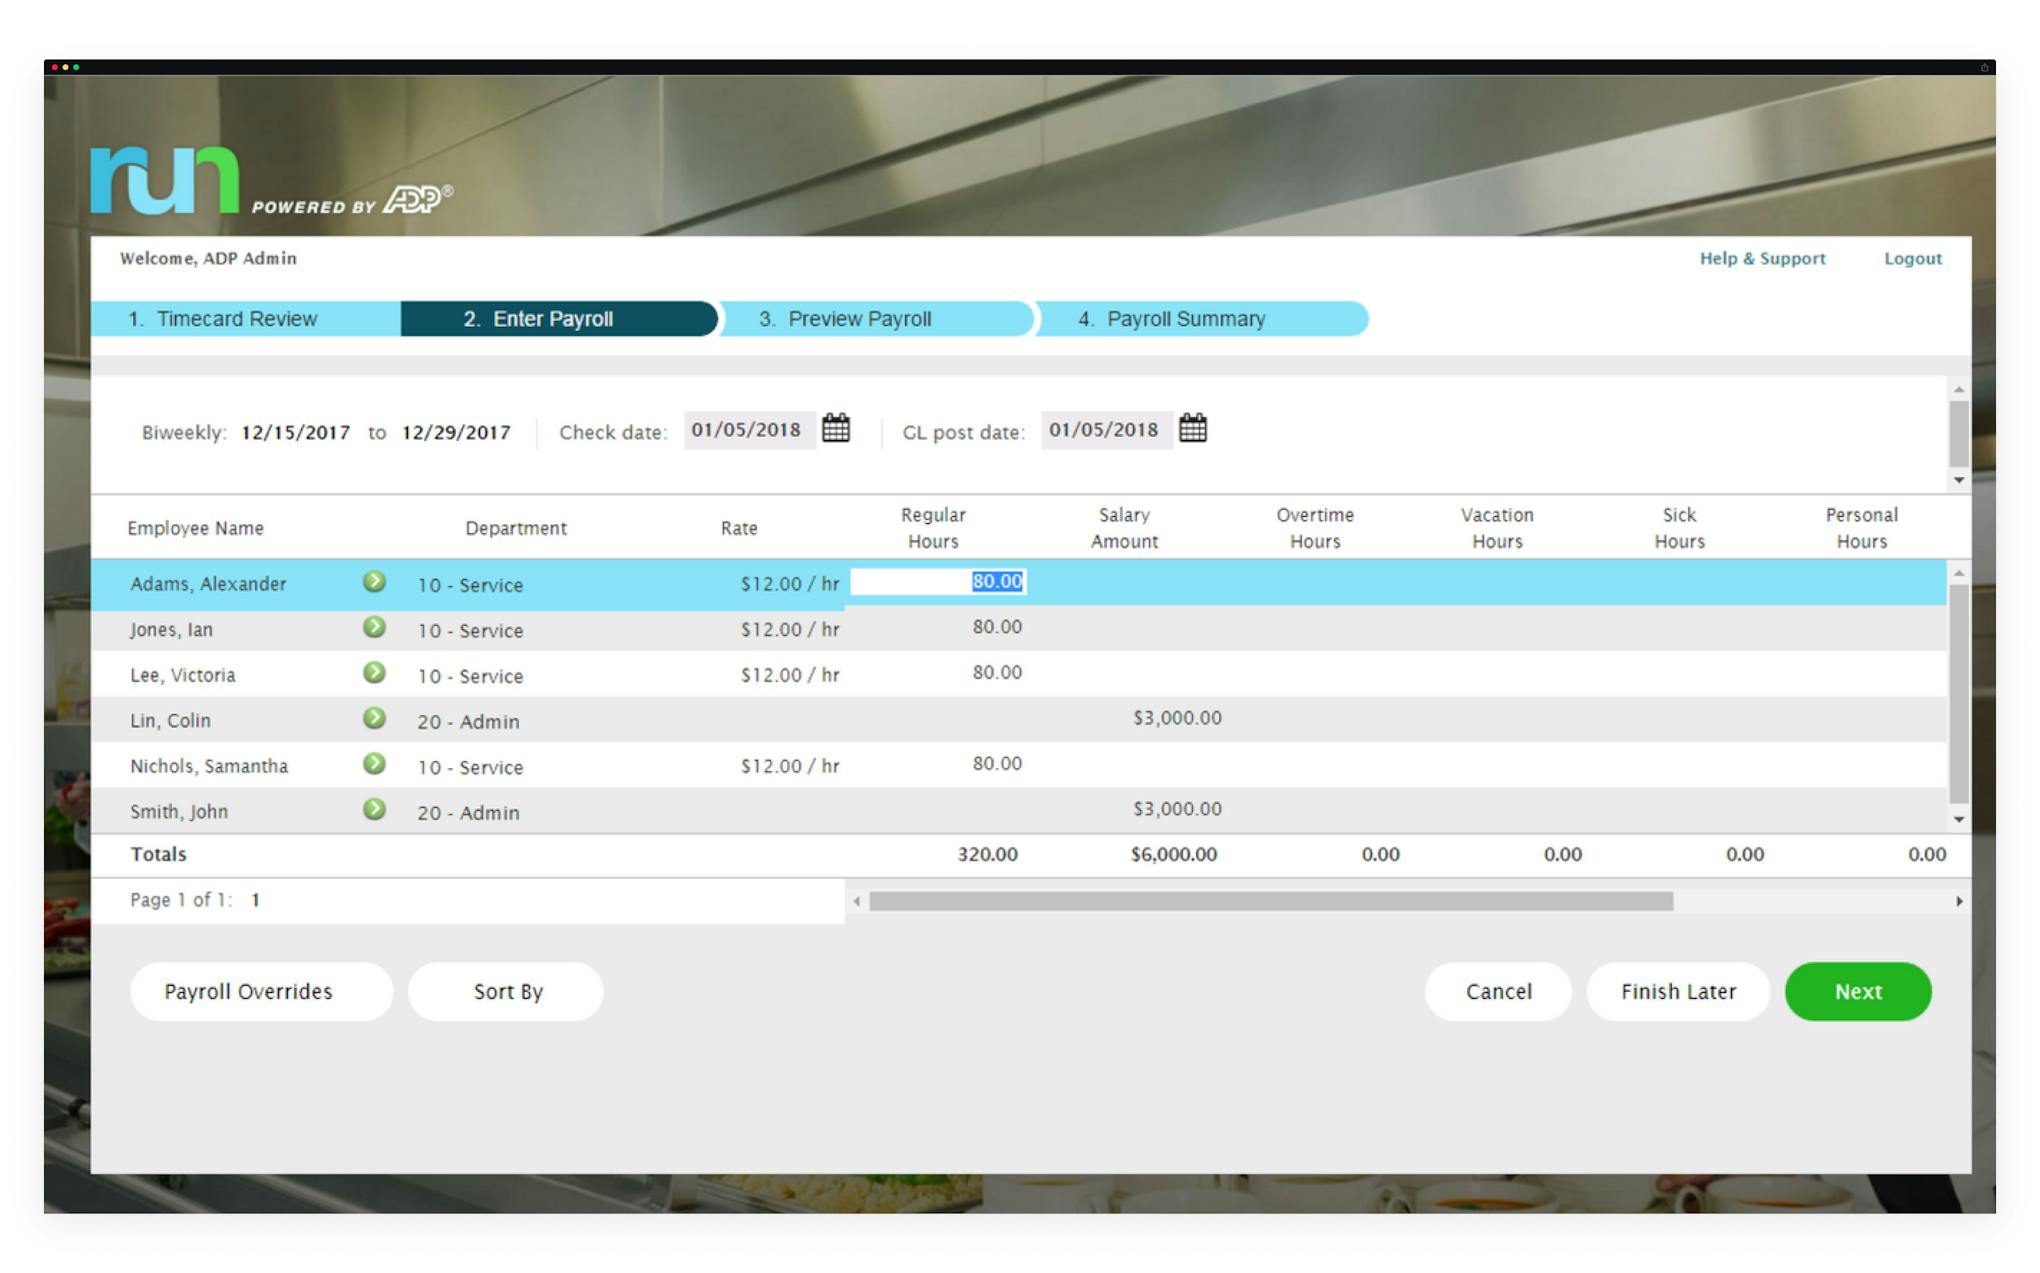Click green arrow icon for Lee, Victoria
This screenshot has height=1273, width=2040.
tap(374, 673)
